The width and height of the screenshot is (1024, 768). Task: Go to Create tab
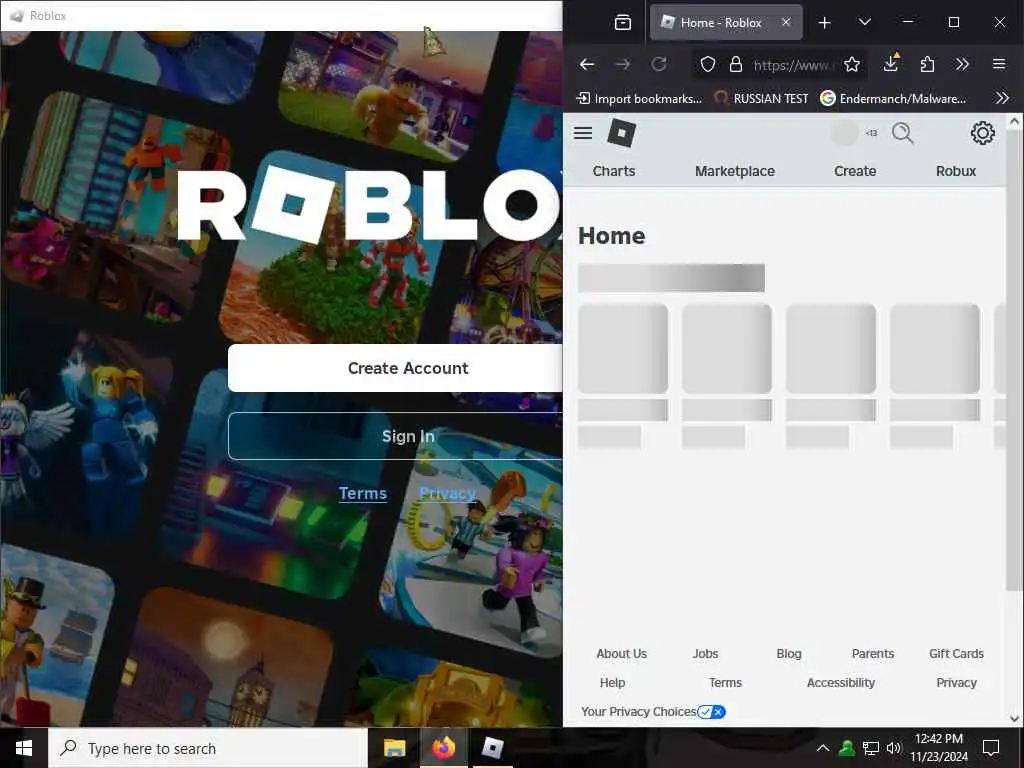coord(855,171)
